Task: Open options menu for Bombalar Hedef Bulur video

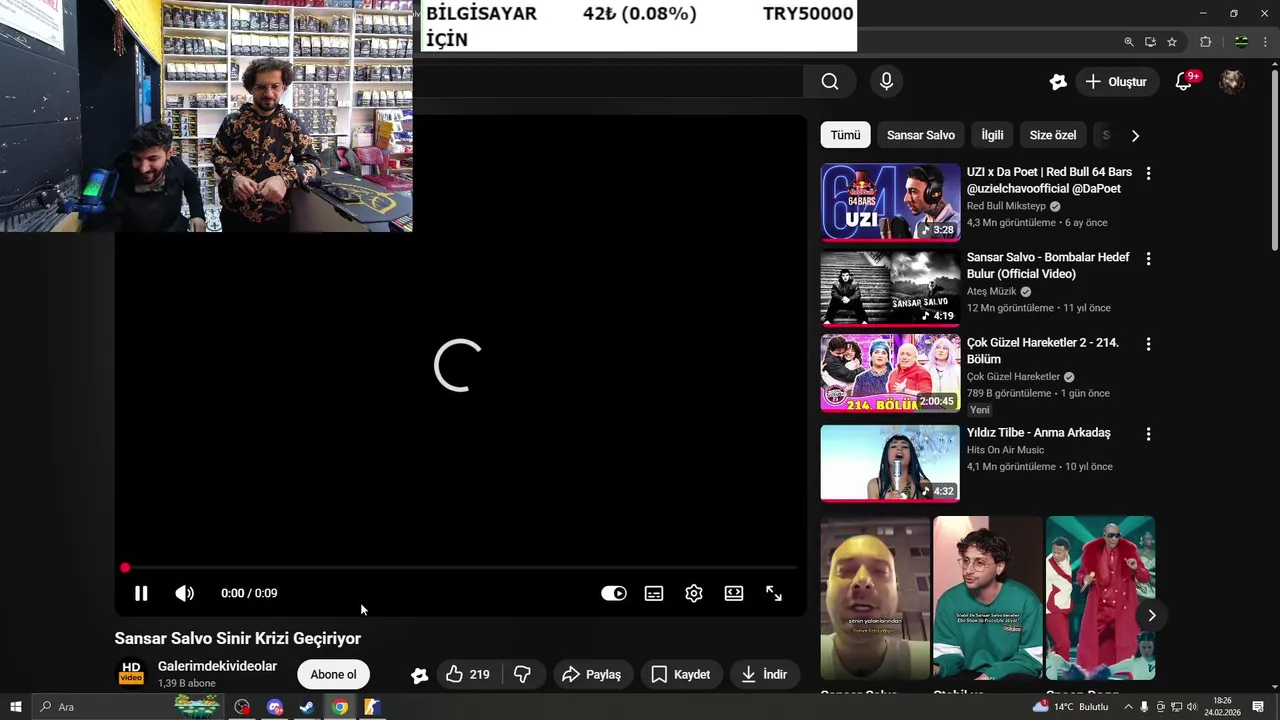Action: pos(1148,258)
